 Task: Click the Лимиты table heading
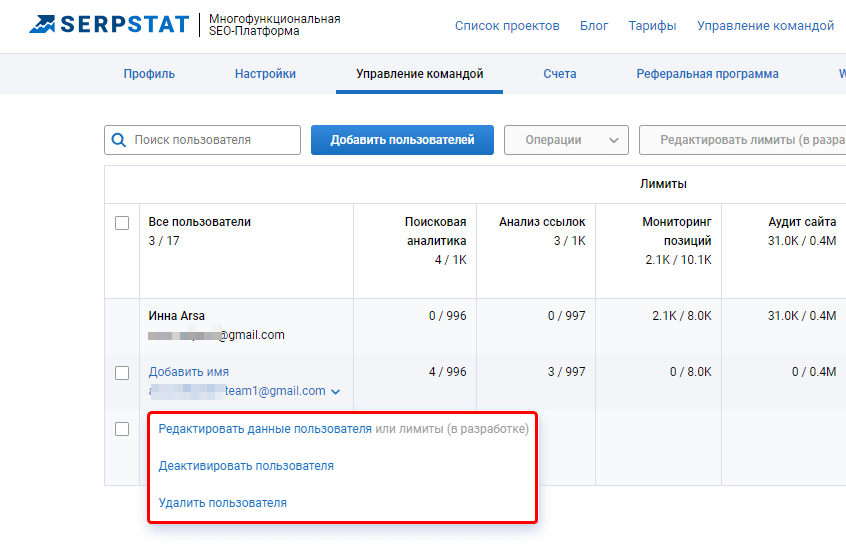pos(664,184)
